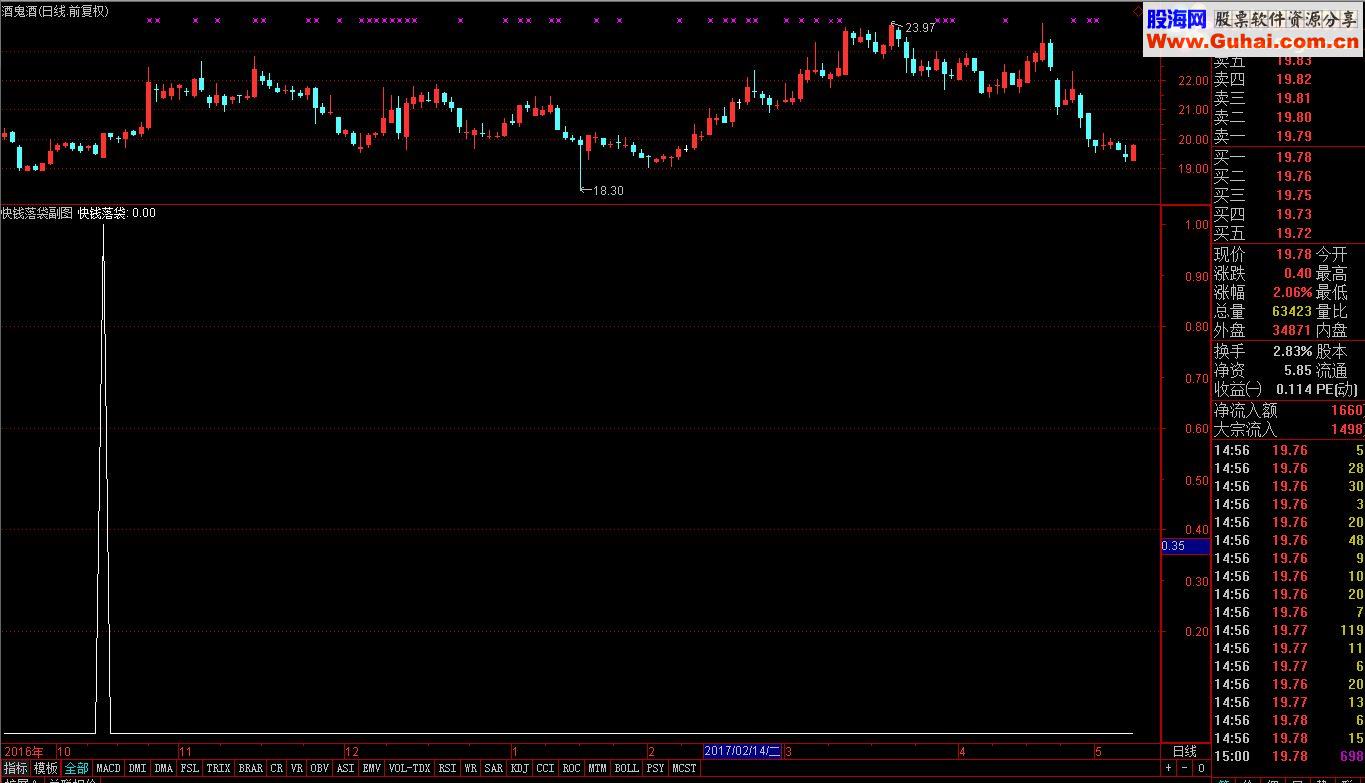Viewport: 1365px width, 783px height.
Task: Select the MTM indicator tab
Action: [597, 768]
